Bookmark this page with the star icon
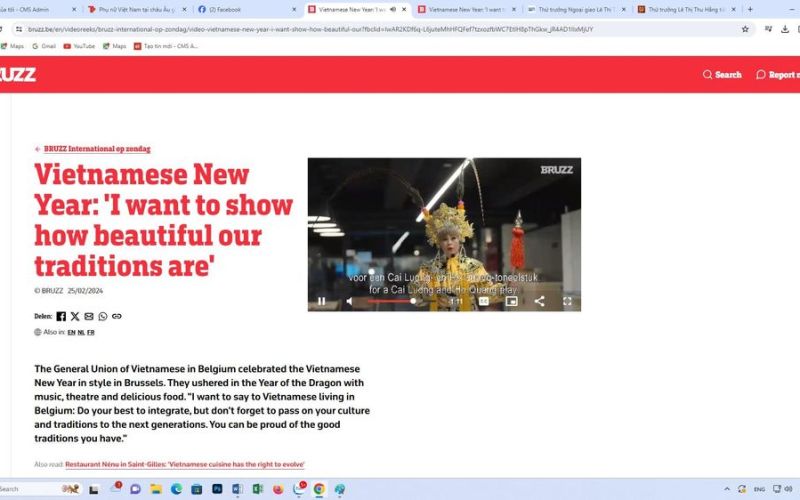Viewport: 800px width, 500px height. 745,29
